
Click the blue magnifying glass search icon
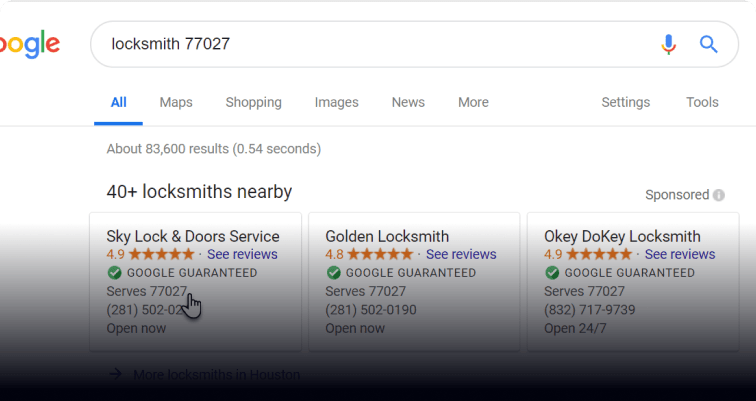pos(709,44)
